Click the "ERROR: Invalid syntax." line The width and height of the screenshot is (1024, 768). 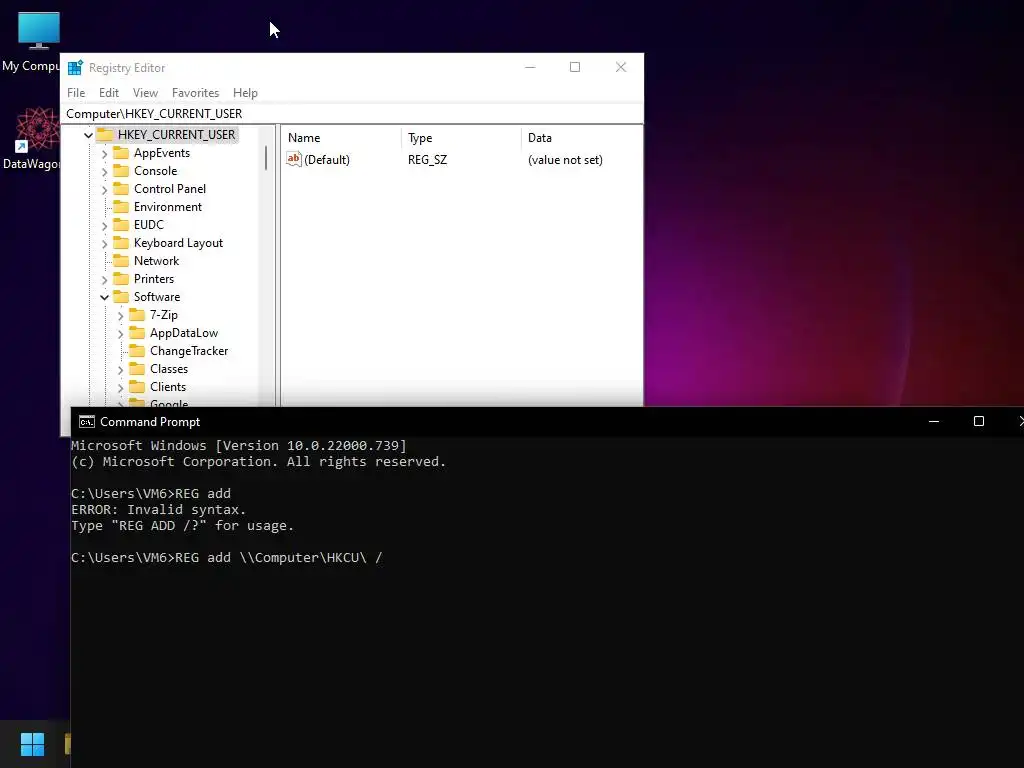159,509
